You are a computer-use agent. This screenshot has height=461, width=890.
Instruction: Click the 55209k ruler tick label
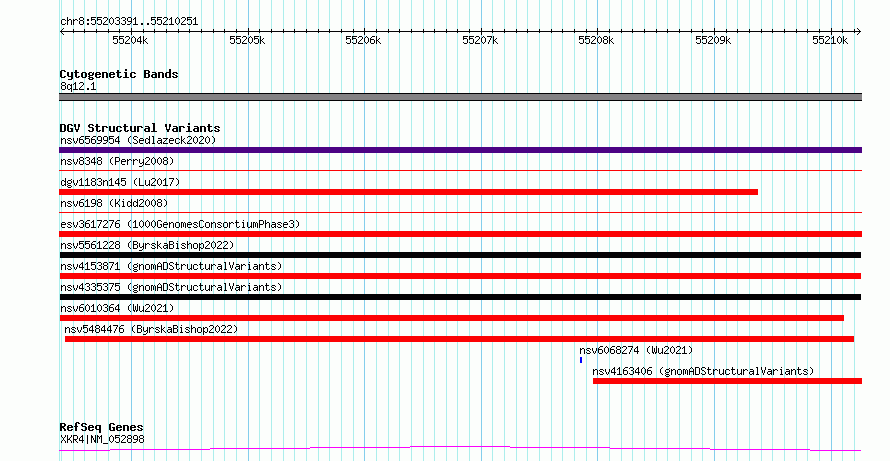pyautogui.click(x=713, y=40)
